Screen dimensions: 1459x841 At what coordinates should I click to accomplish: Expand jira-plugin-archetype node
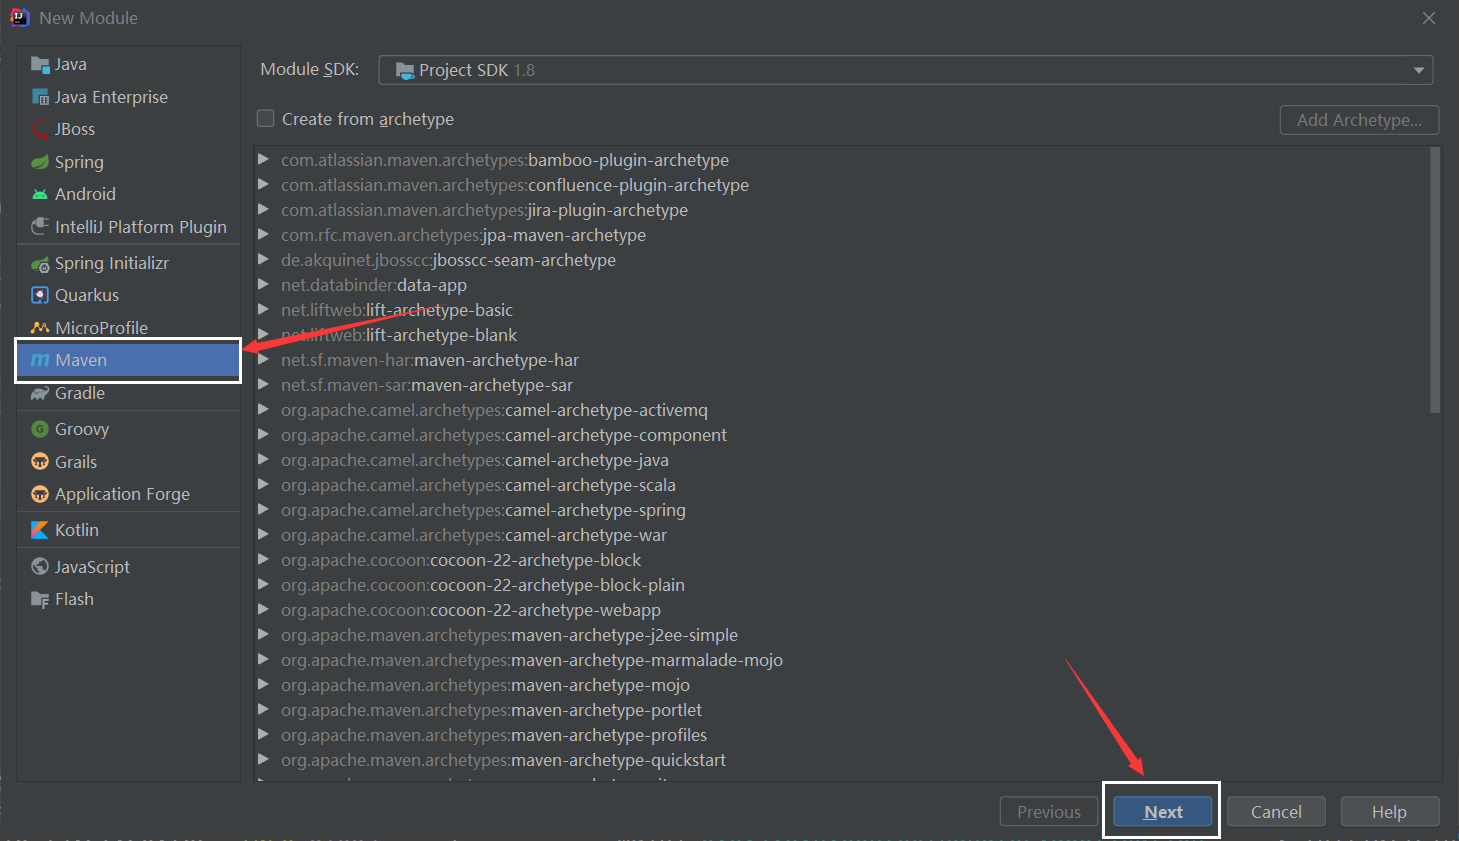263,209
